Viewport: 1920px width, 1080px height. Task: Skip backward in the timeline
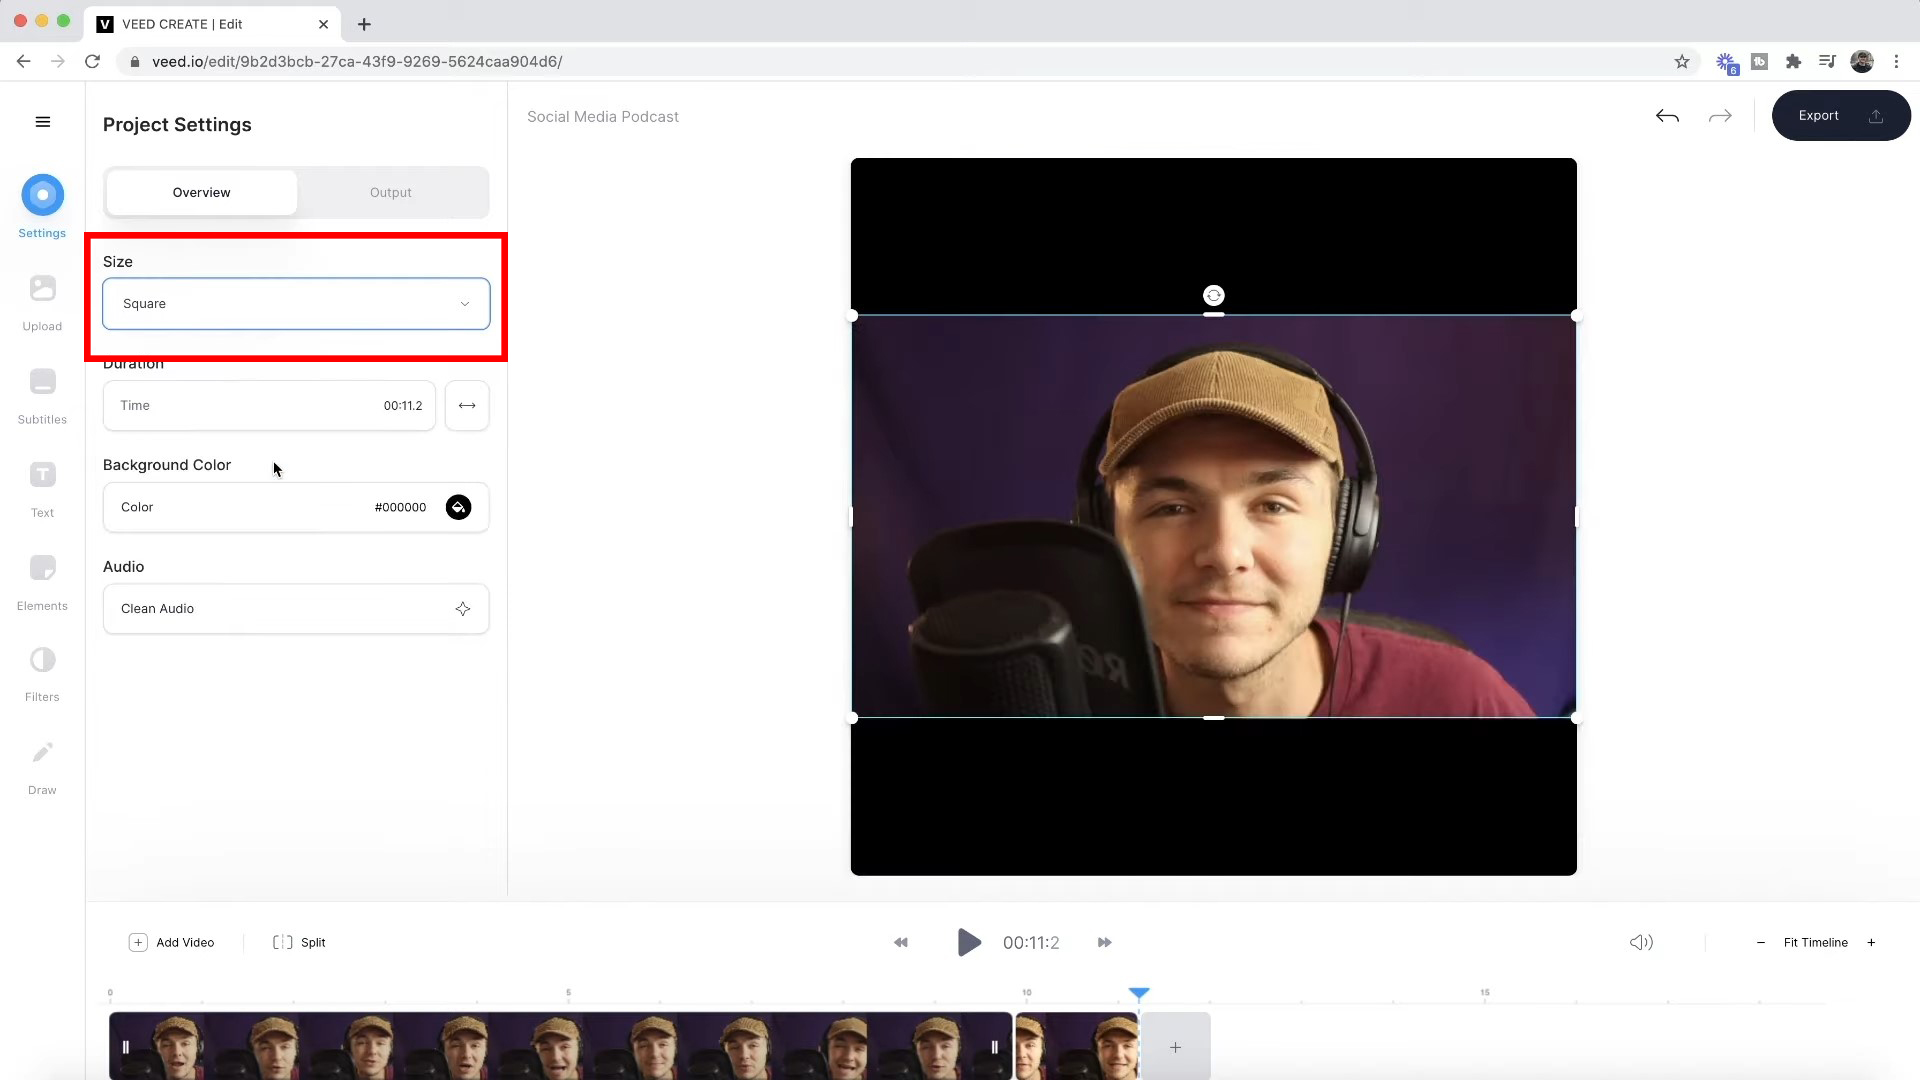(901, 943)
